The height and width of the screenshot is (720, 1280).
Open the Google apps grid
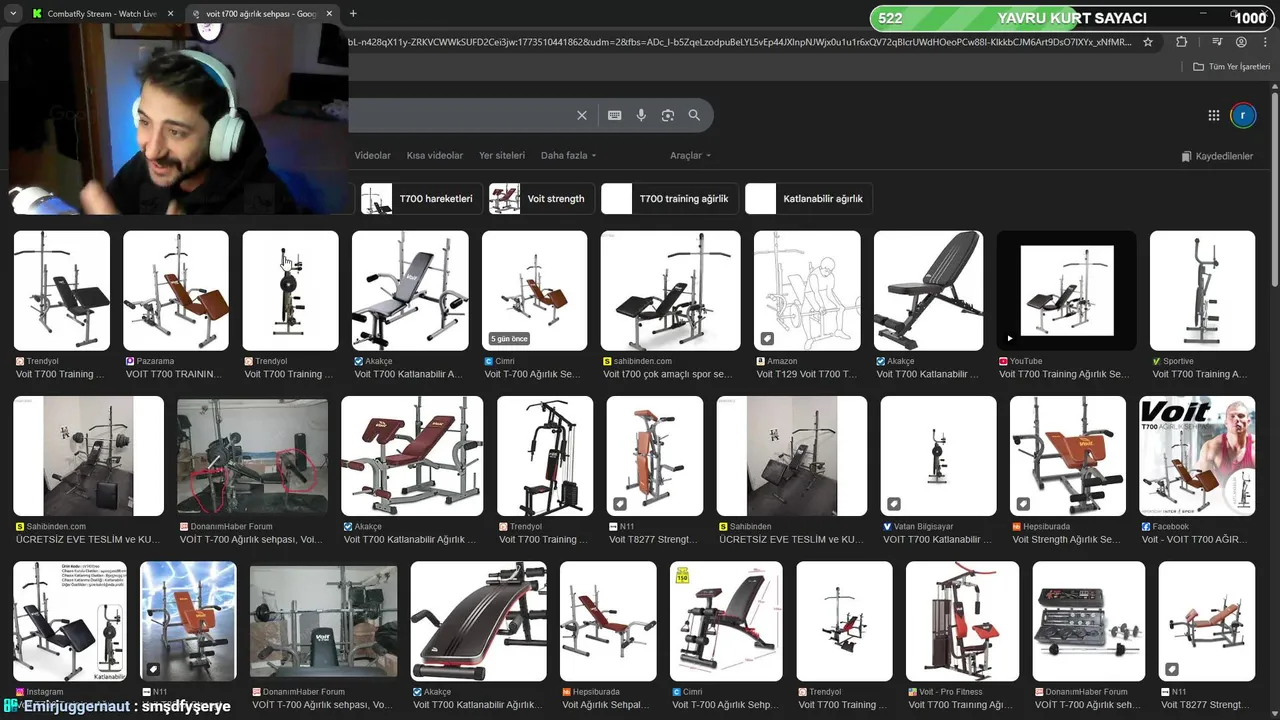(x=1214, y=115)
